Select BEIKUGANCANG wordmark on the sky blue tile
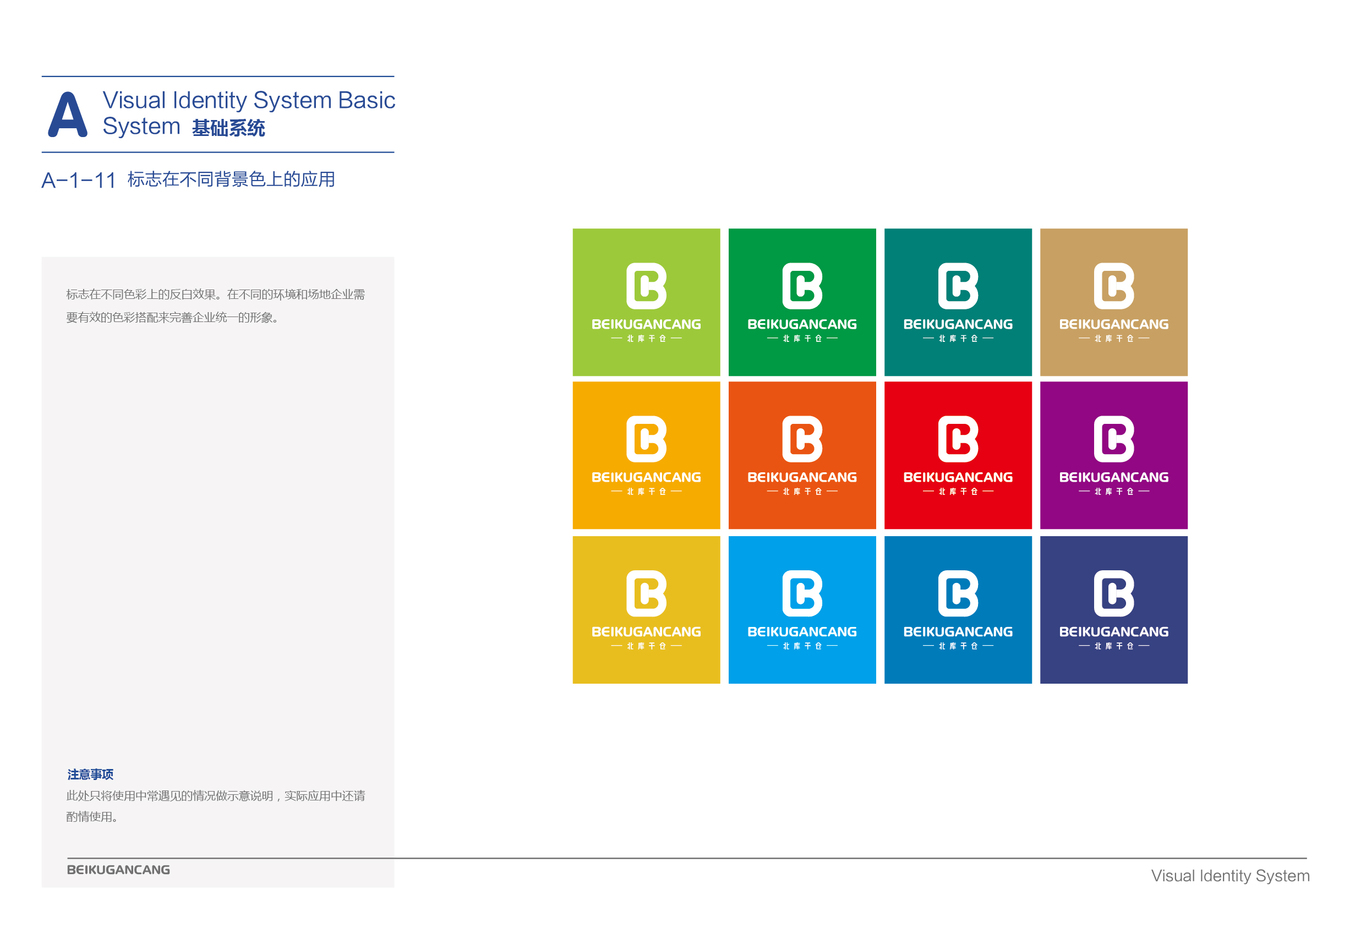This screenshot has height=927, width=1366. [802, 632]
